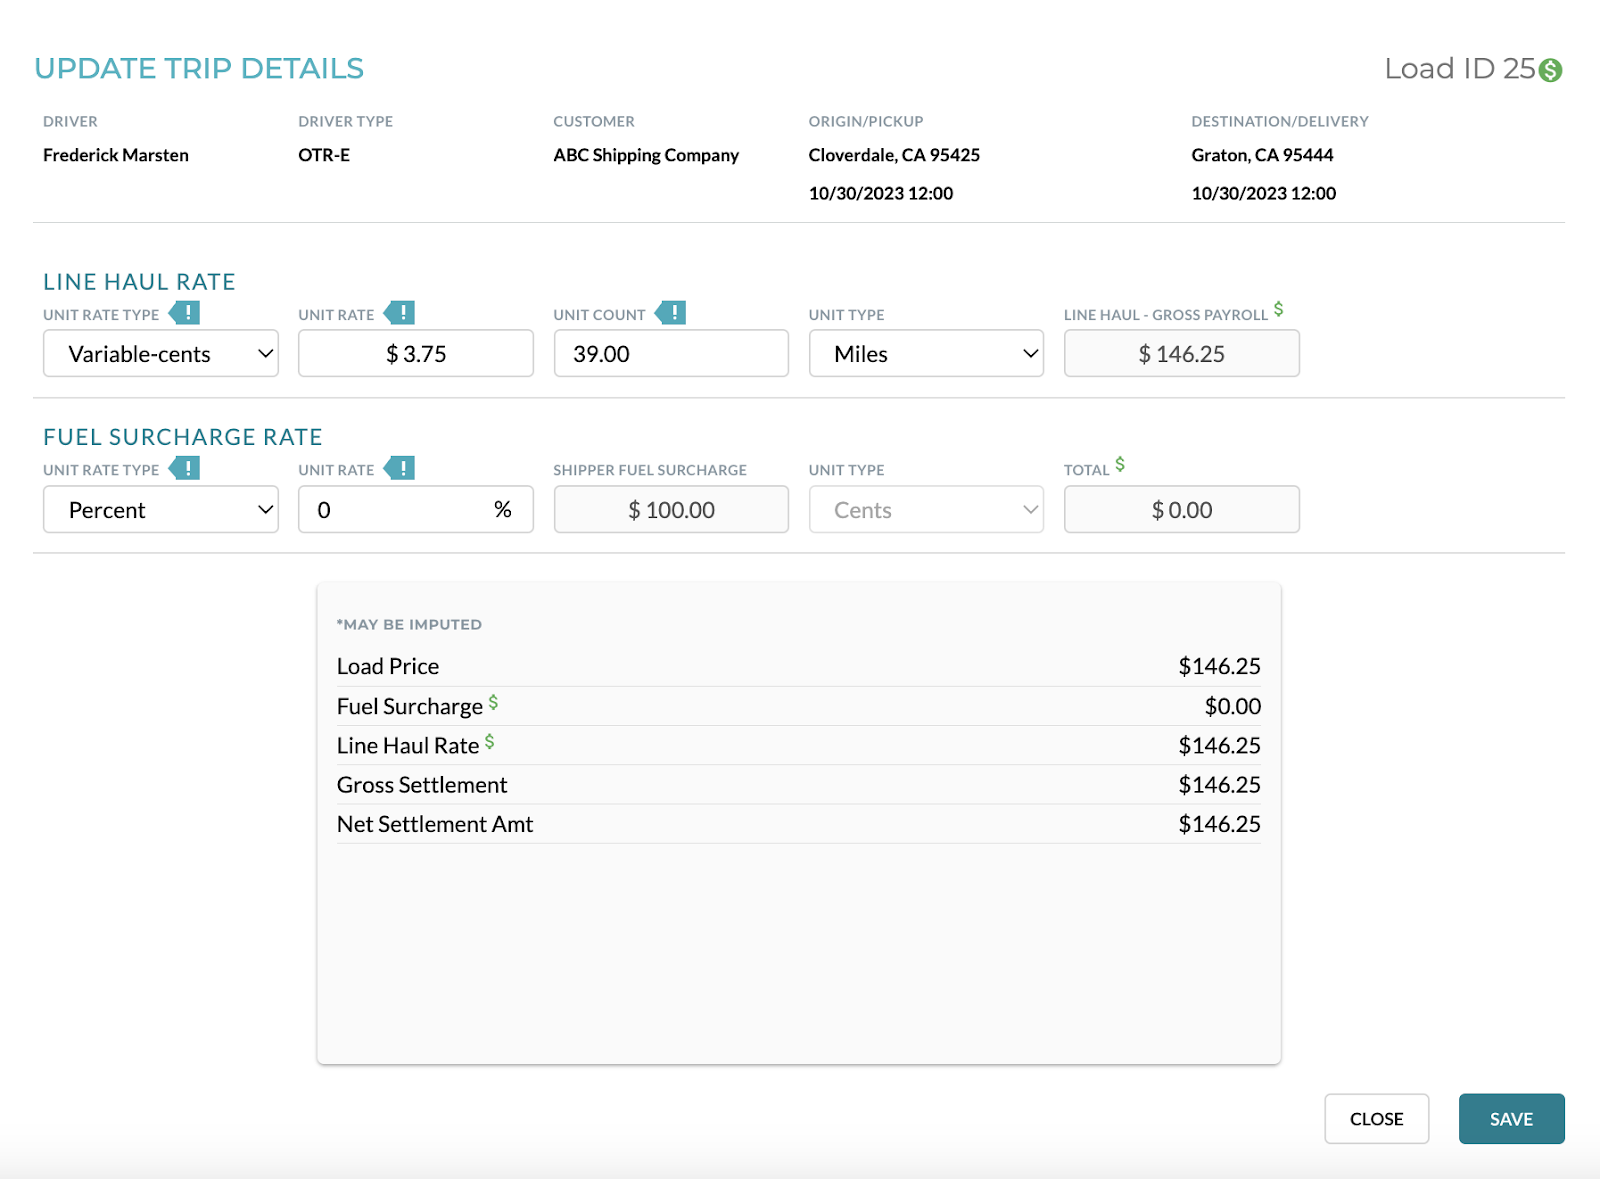The width and height of the screenshot is (1600, 1179).
Task: Select the percent value field in Fuel Surcharge
Action: point(415,509)
